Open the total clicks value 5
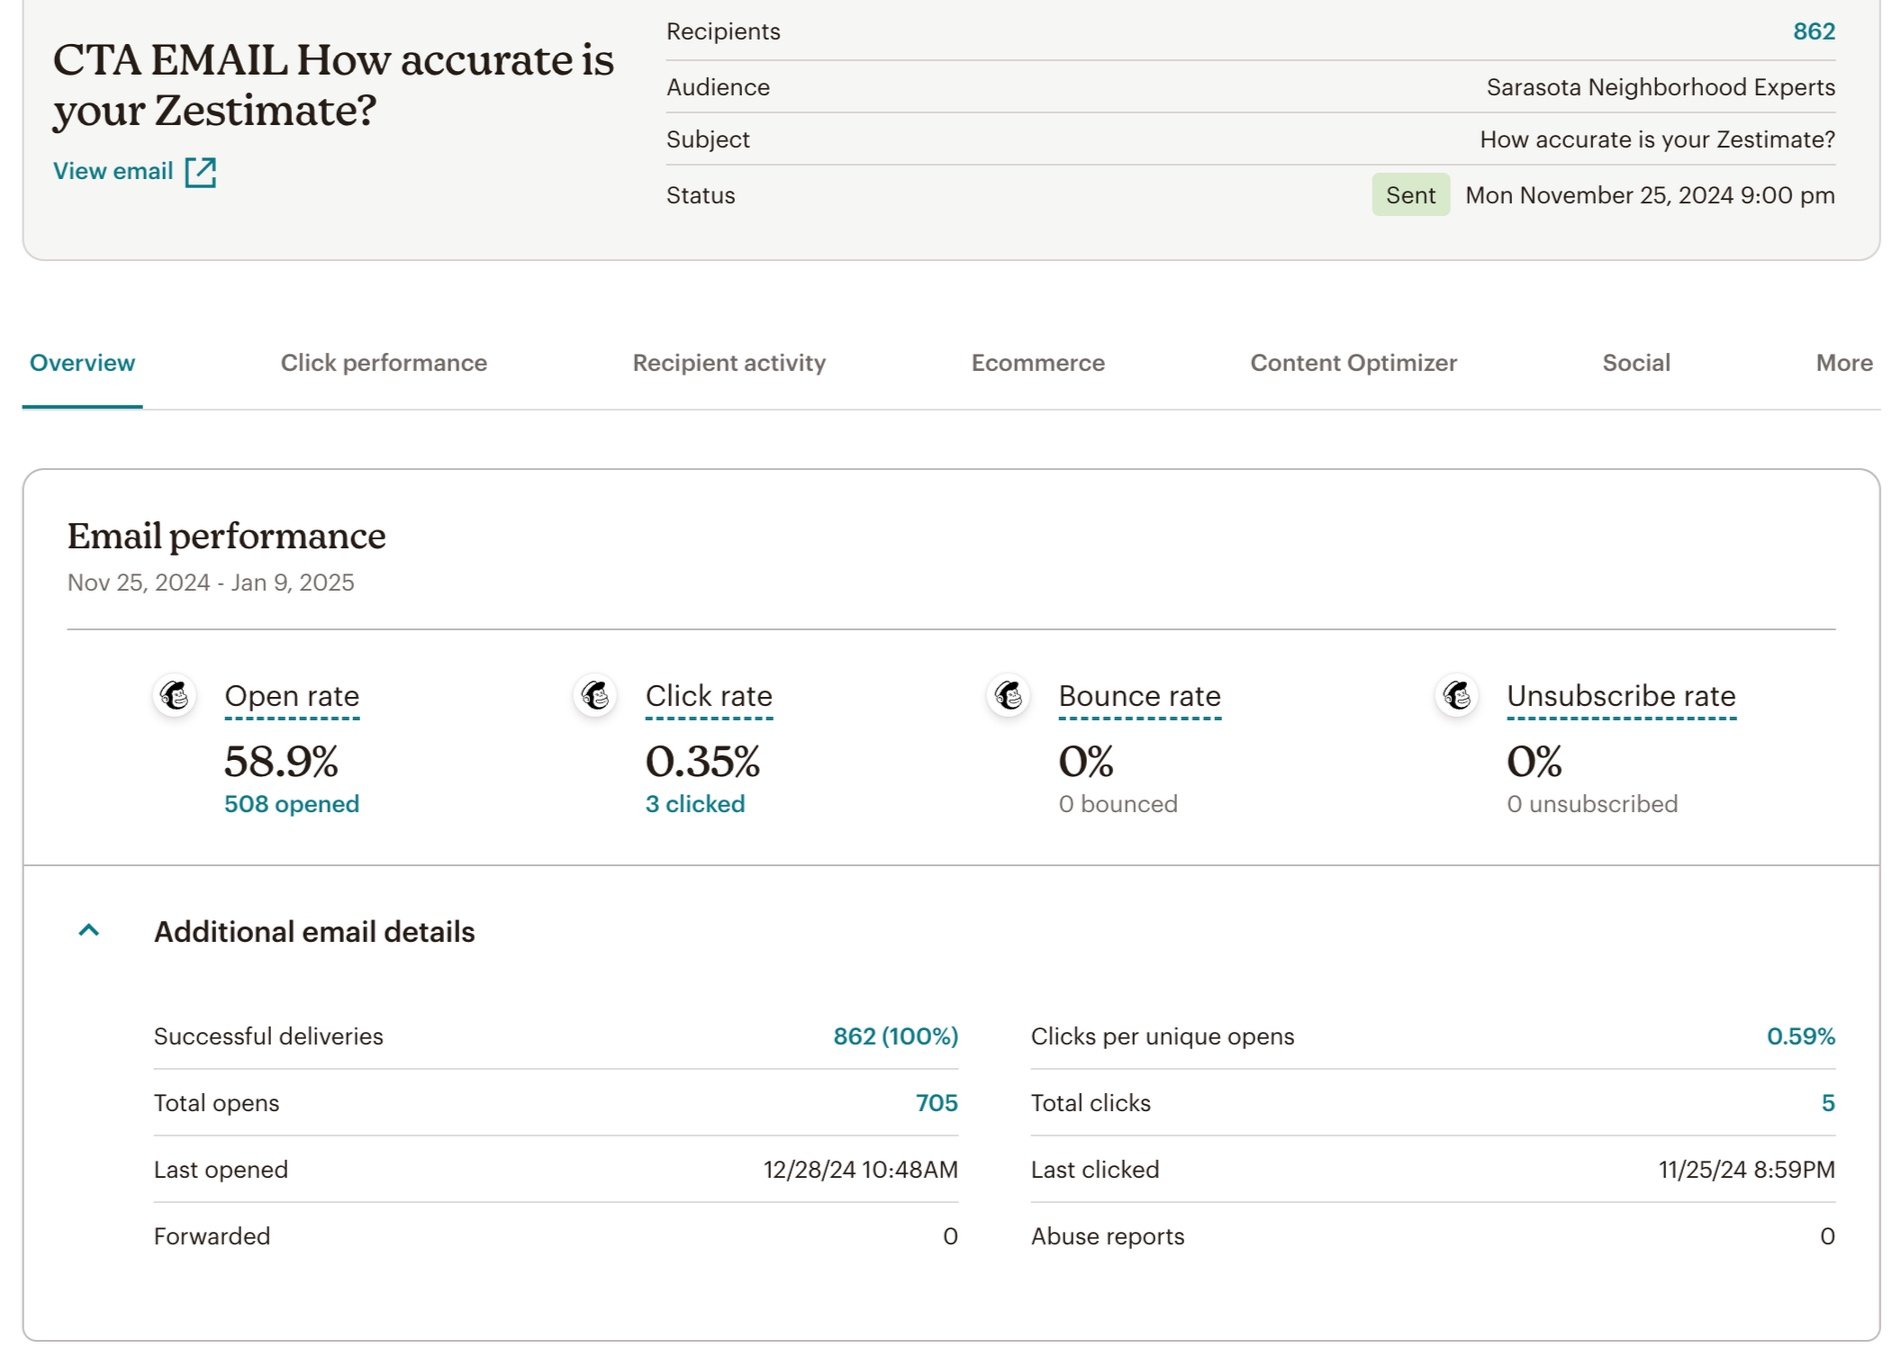 click(1828, 1103)
